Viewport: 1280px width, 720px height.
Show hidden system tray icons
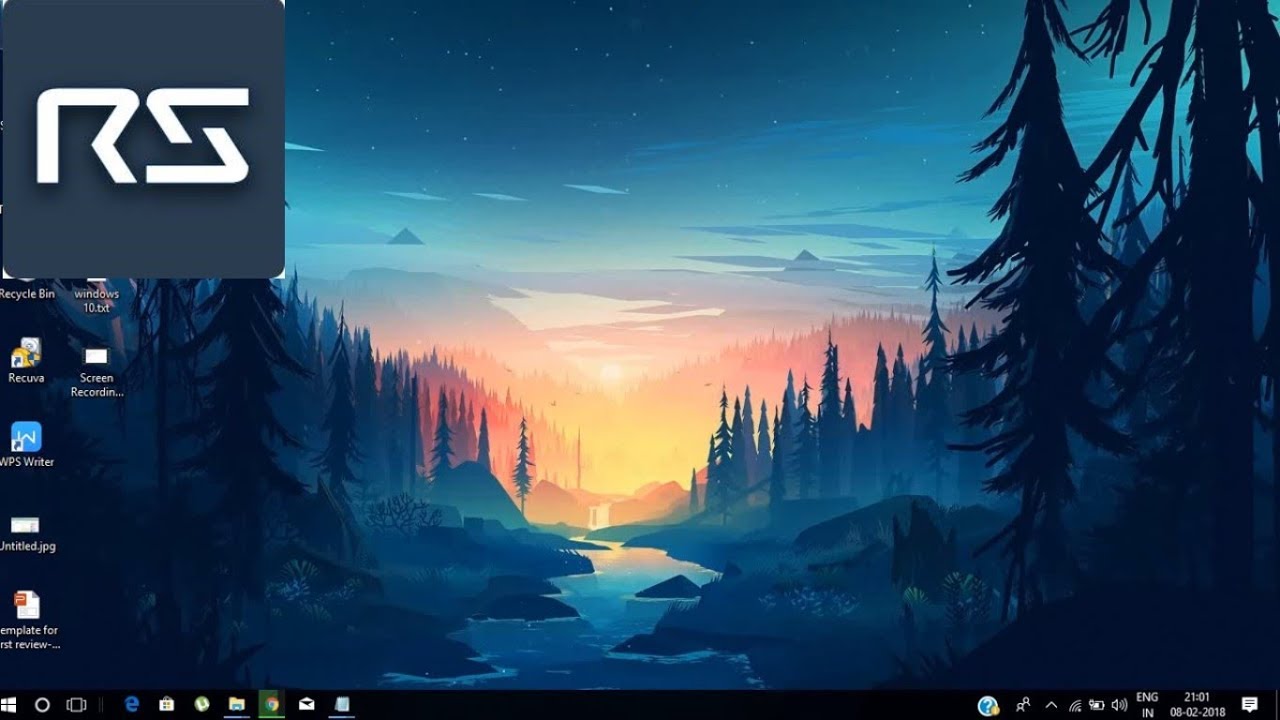coord(1051,704)
